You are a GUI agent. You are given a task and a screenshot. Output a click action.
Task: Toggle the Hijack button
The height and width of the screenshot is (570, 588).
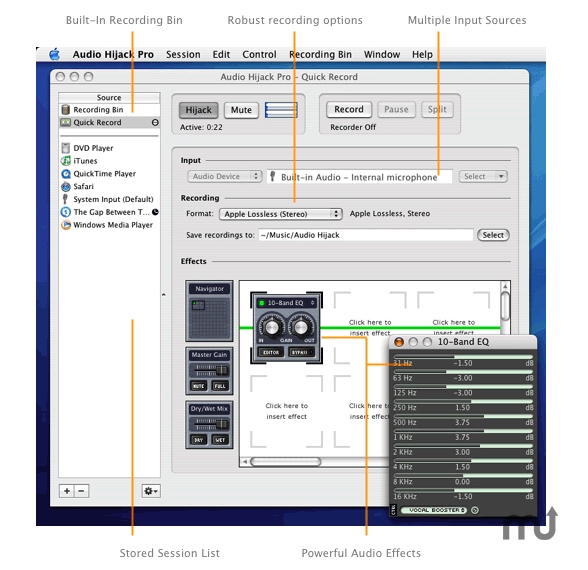[198, 110]
